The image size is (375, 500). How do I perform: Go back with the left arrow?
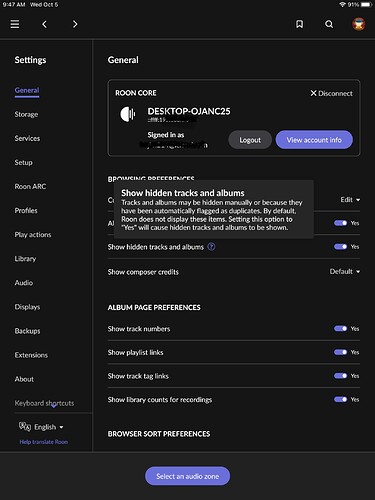pos(44,24)
